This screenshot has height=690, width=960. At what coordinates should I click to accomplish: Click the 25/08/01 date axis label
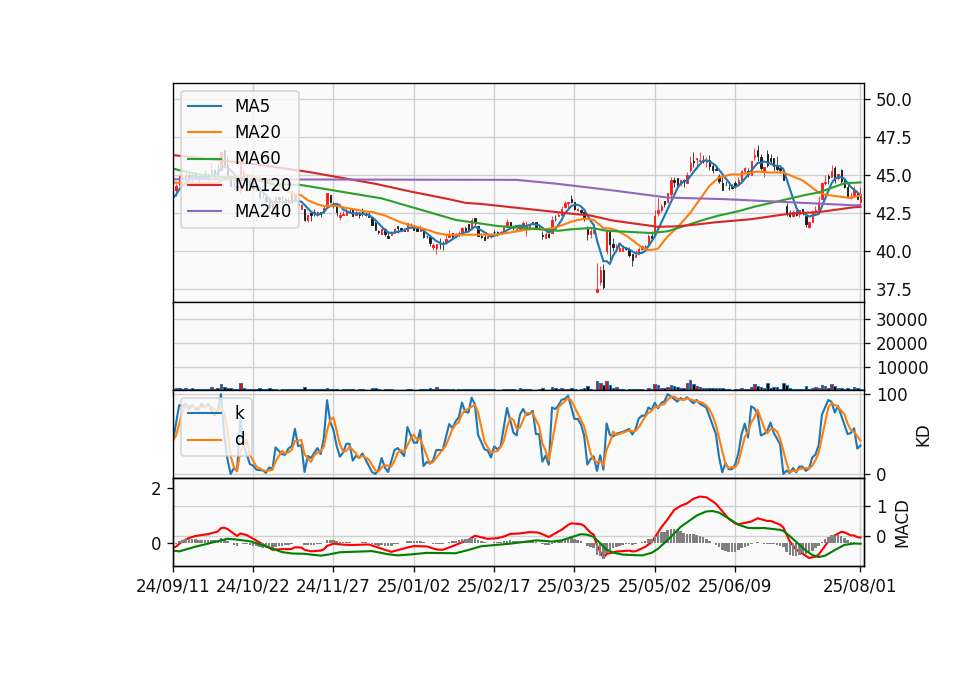860,586
